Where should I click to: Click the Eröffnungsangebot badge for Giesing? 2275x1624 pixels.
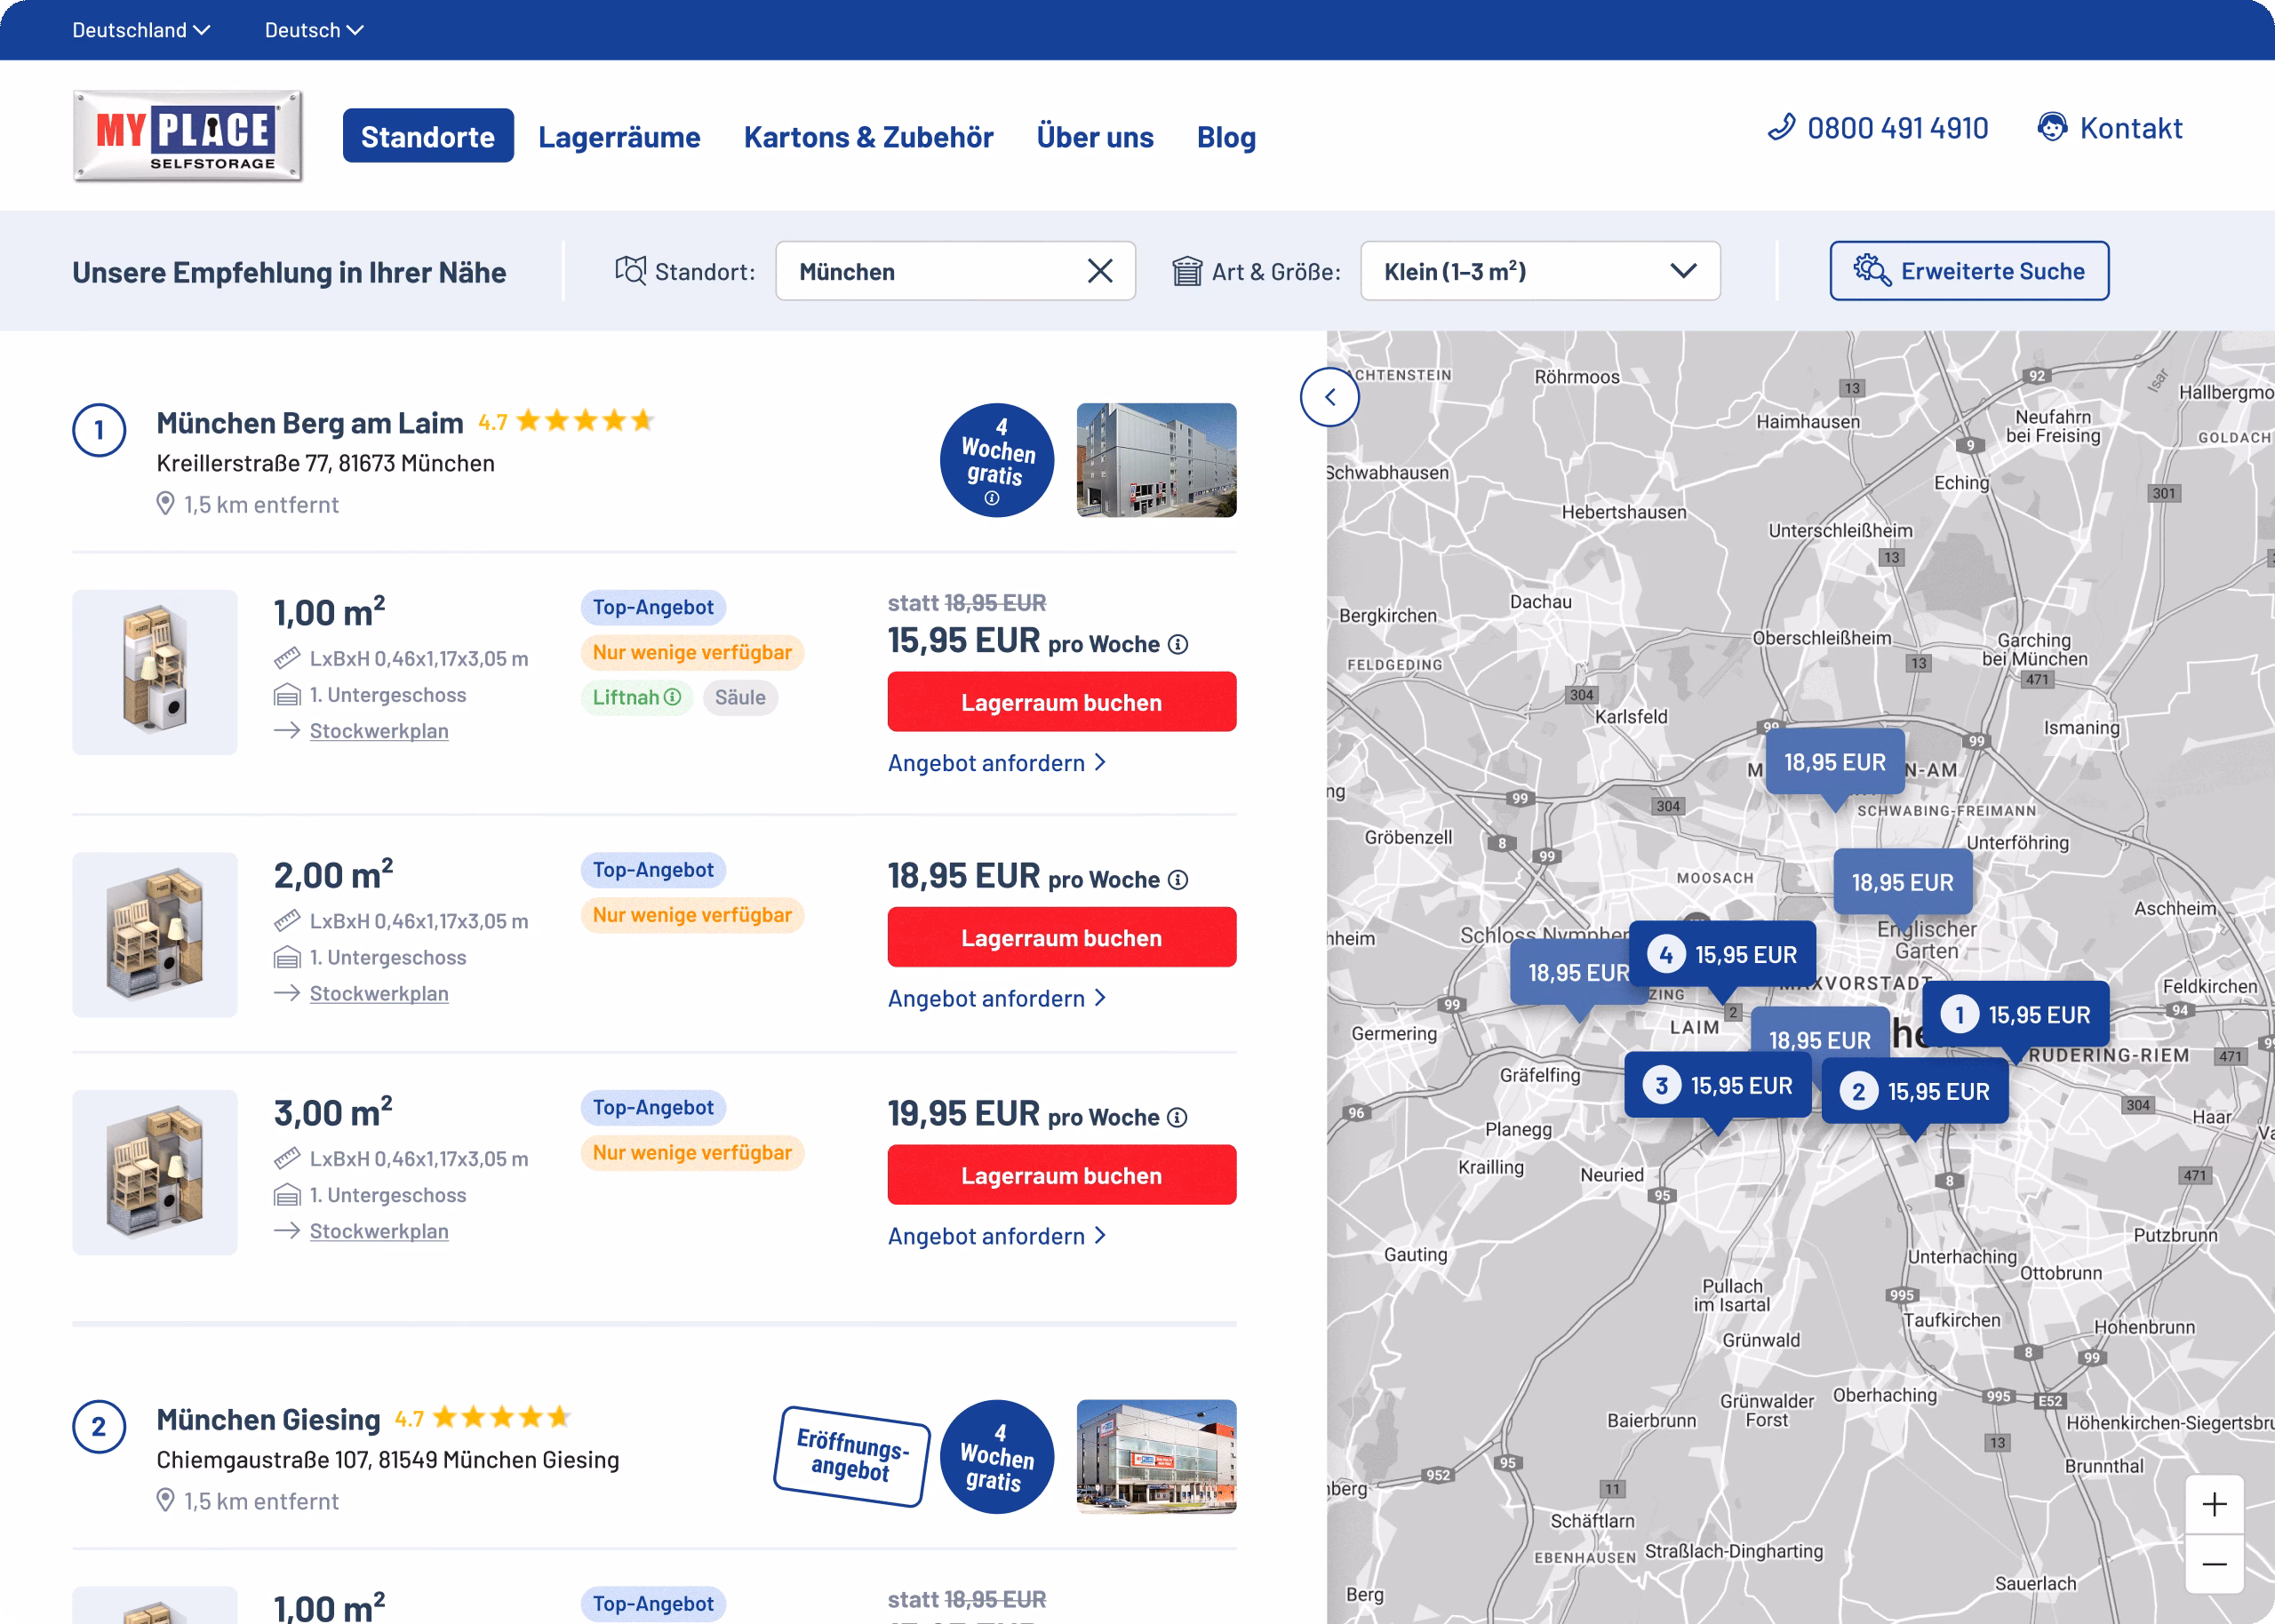tap(852, 1456)
